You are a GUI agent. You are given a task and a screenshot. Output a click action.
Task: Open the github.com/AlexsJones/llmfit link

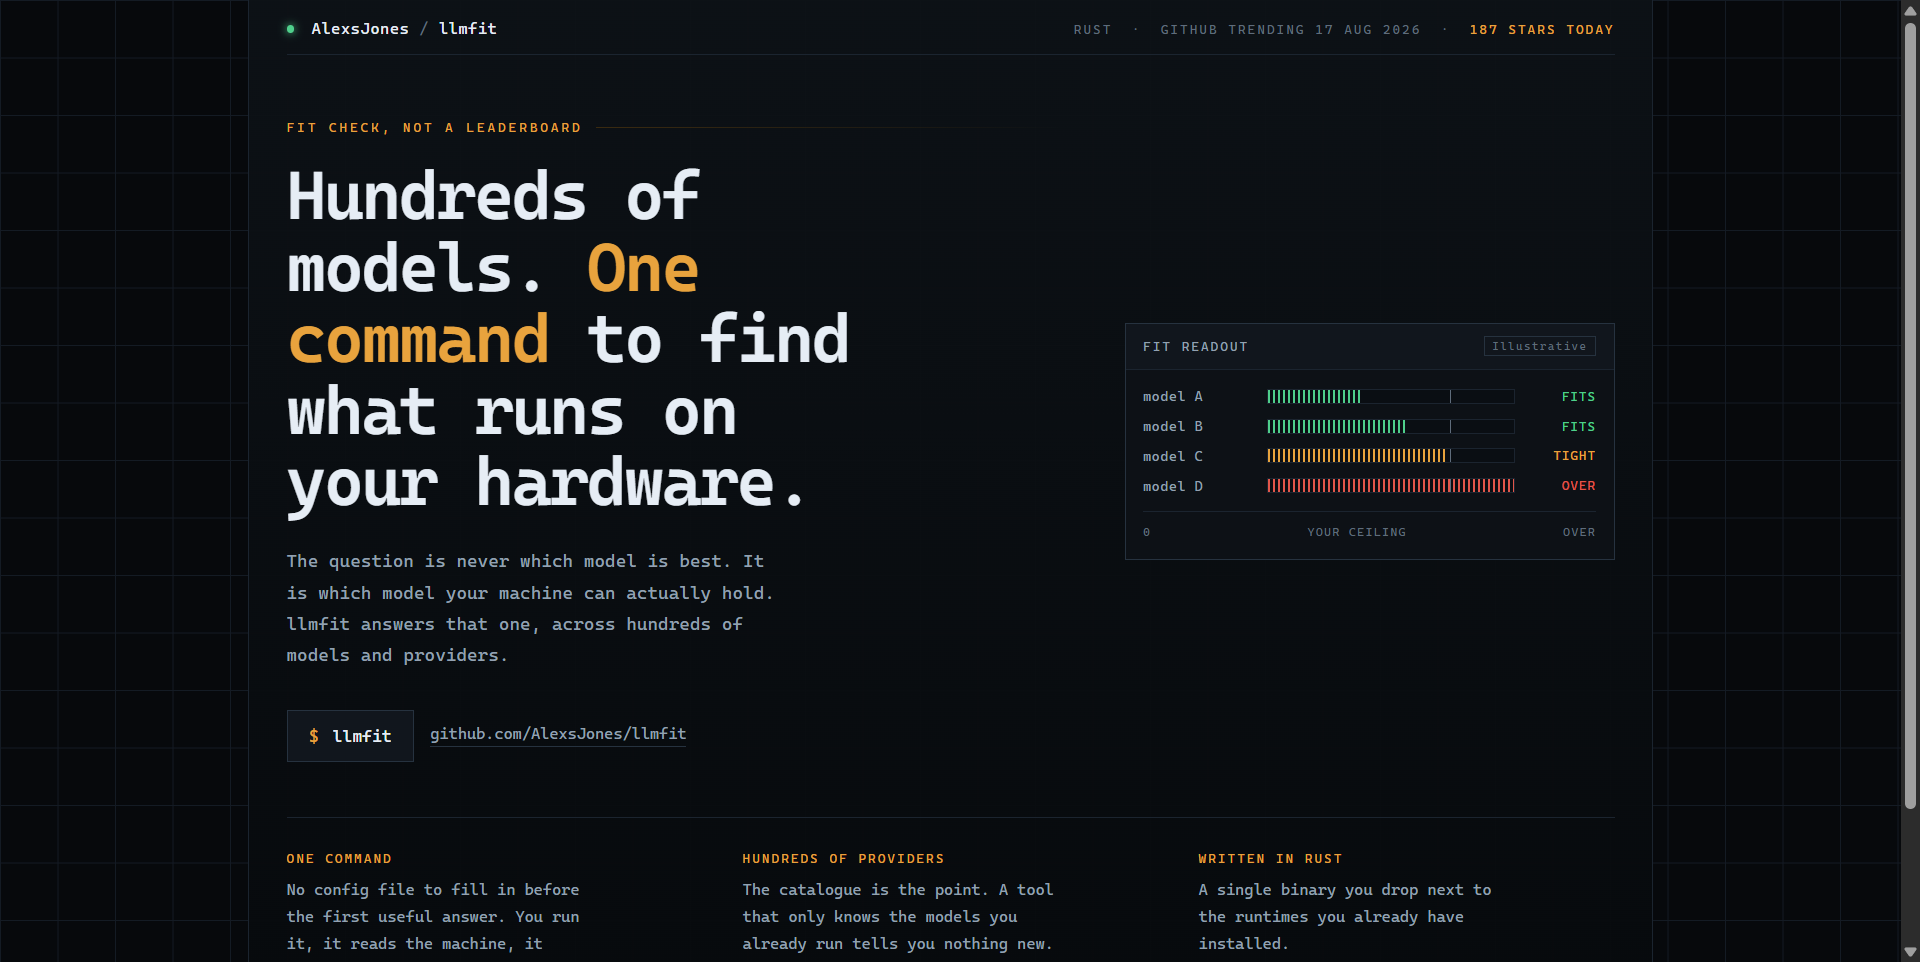coord(558,734)
